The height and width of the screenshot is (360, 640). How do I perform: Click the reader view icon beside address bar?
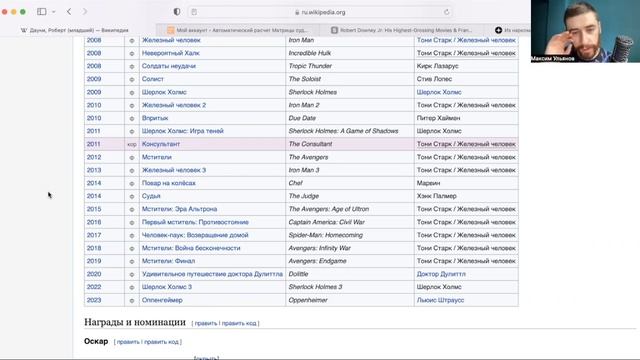[x=194, y=12]
